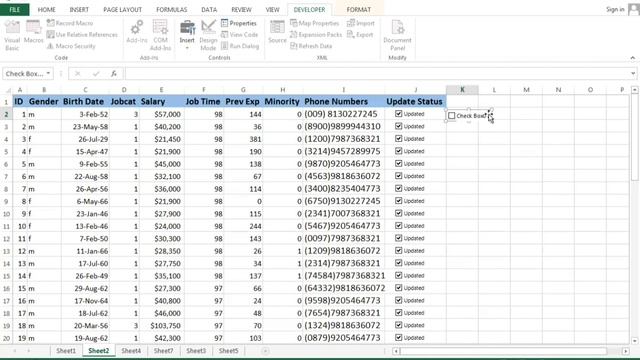Select cell with $103,750 salary

pos(161,326)
